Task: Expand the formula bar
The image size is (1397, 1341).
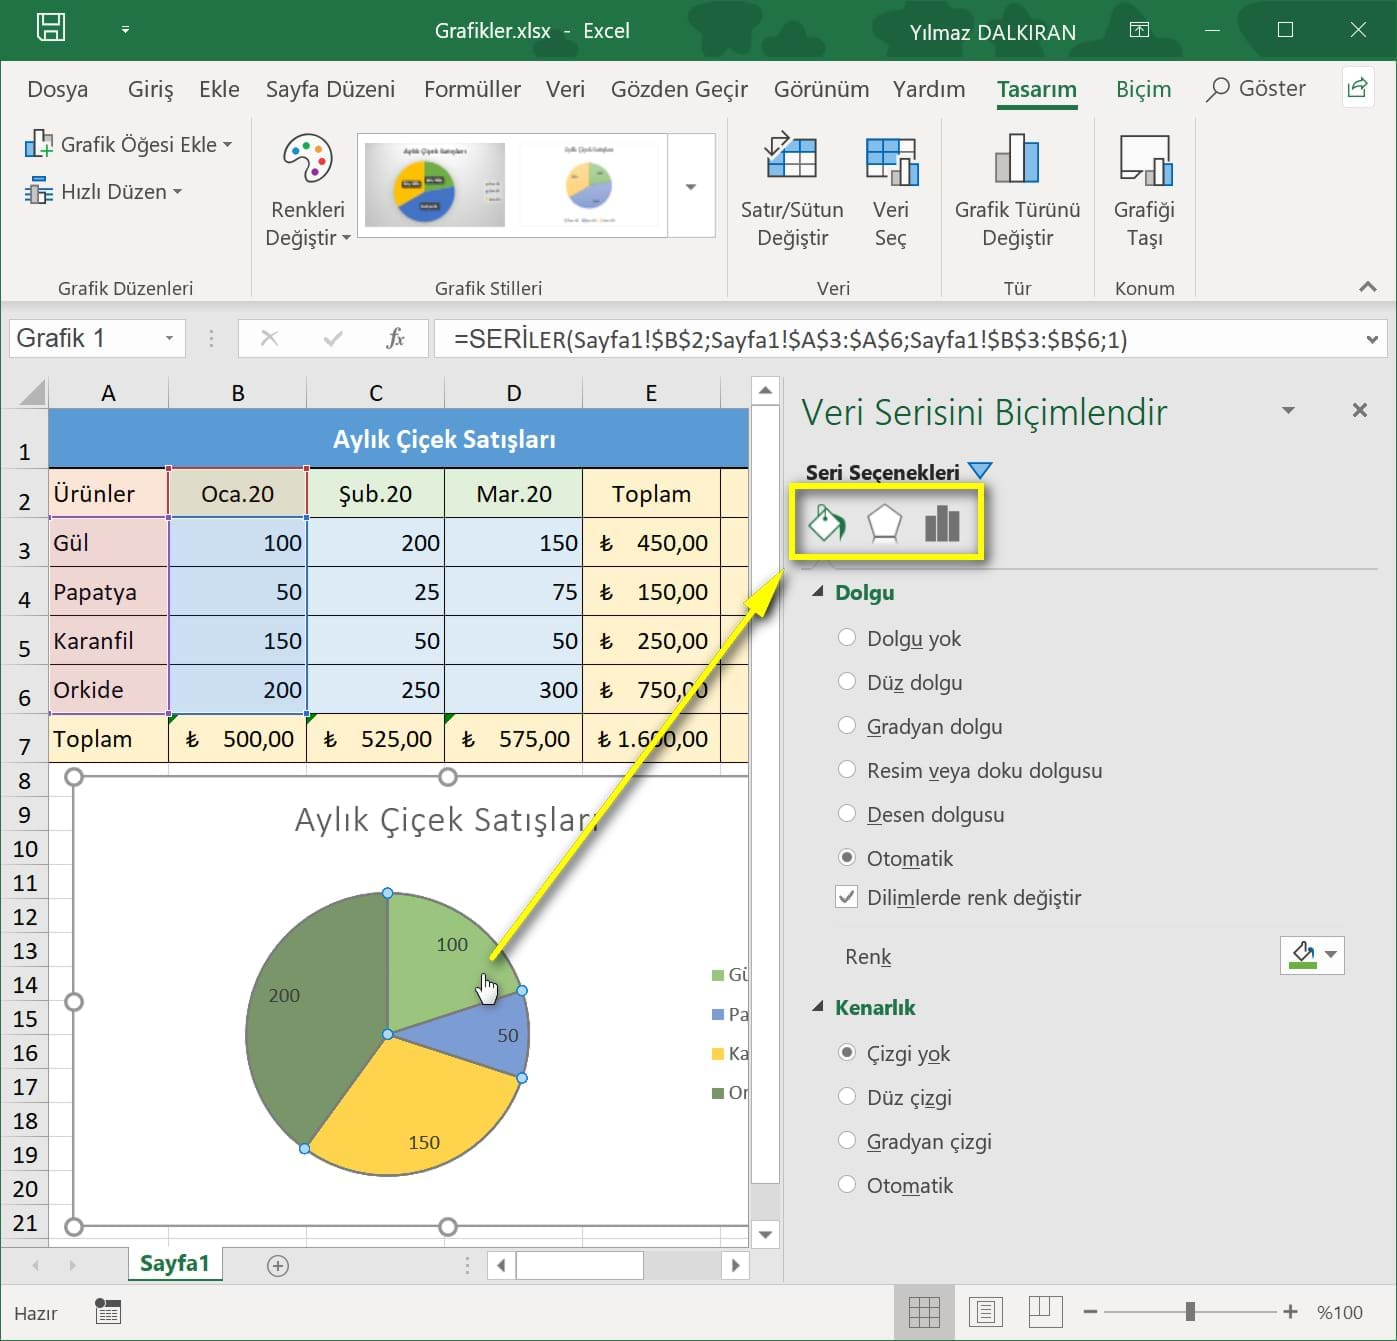Action: 1372,339
